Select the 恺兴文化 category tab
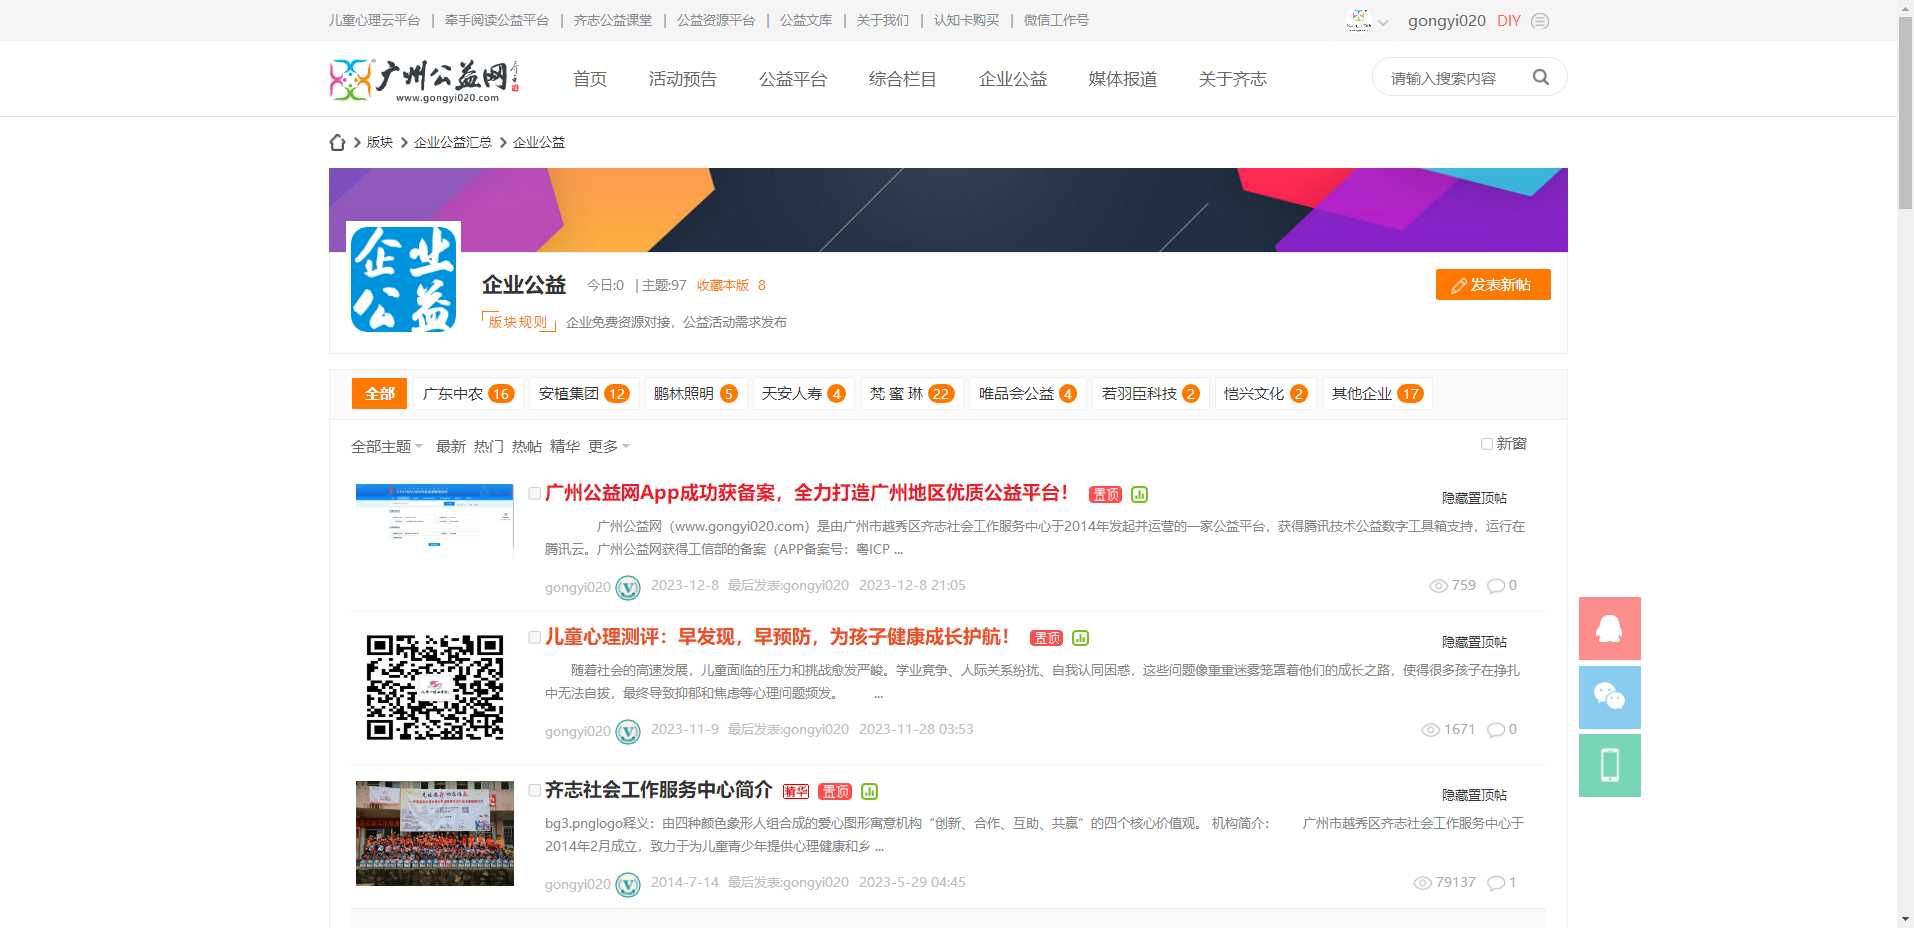Screen dimensions: 1914x928 [x=1265, y=393]
